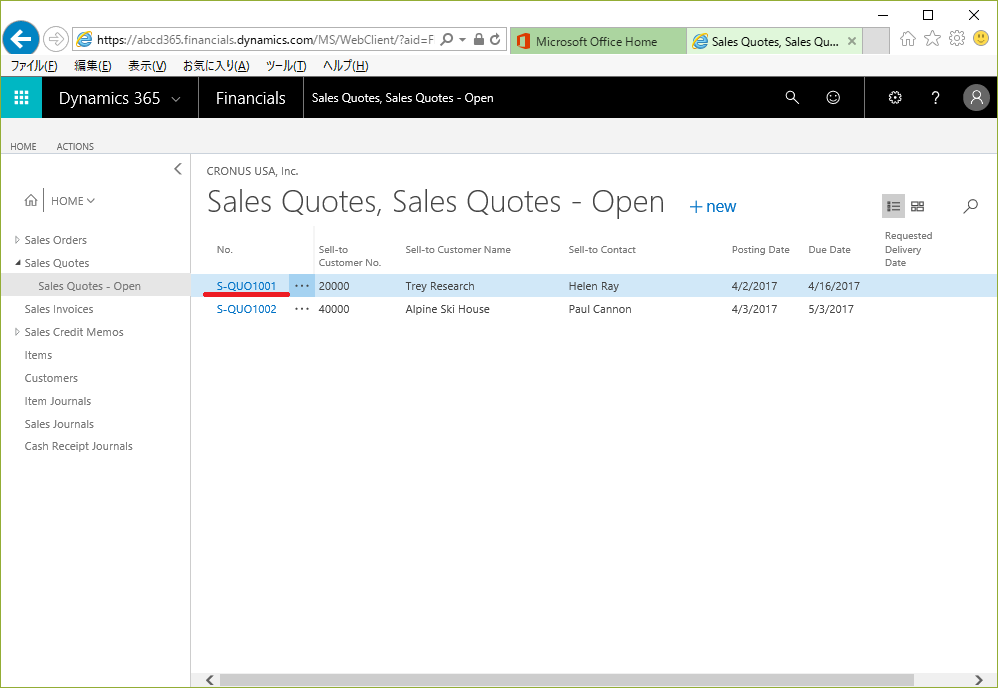
Task: Click the browser back arrow button
Action: (21, 39)
